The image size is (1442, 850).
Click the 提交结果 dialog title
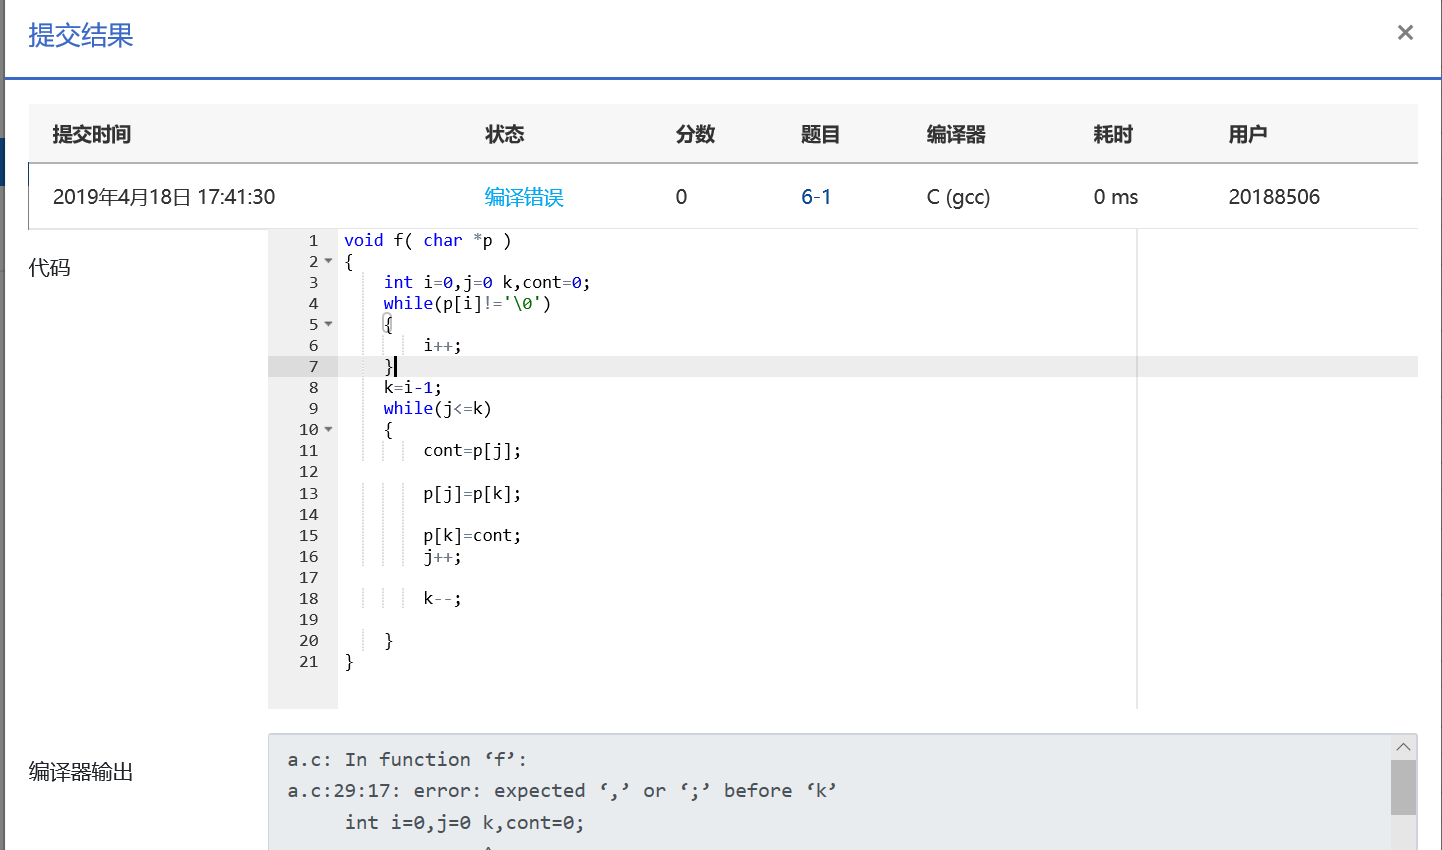pos(81,35)
